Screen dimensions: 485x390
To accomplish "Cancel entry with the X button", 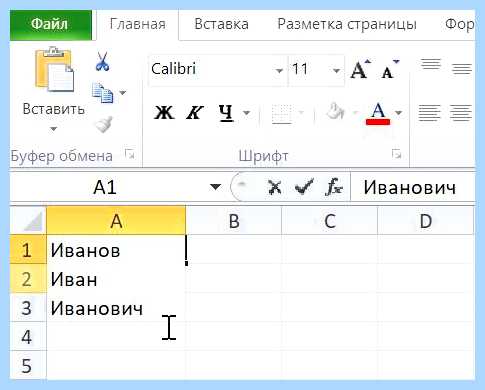I will (275, 187).
